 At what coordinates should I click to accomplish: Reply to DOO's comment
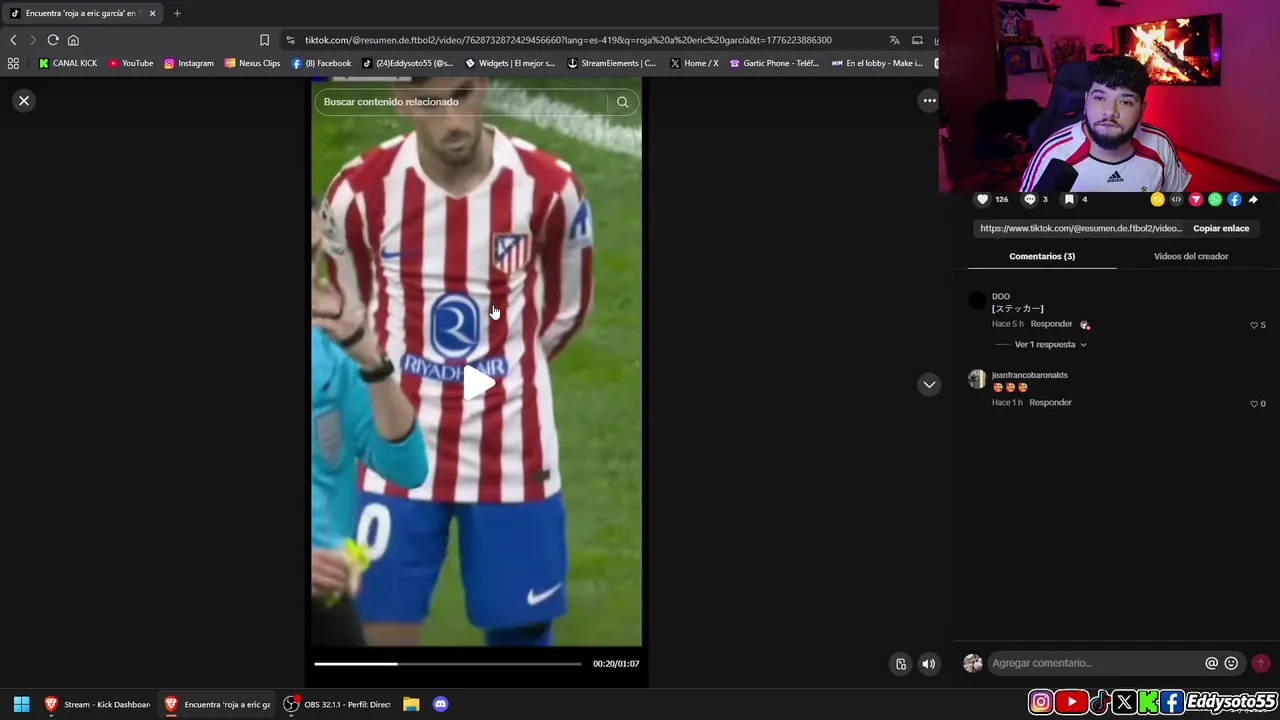[x=1051, y=324]
